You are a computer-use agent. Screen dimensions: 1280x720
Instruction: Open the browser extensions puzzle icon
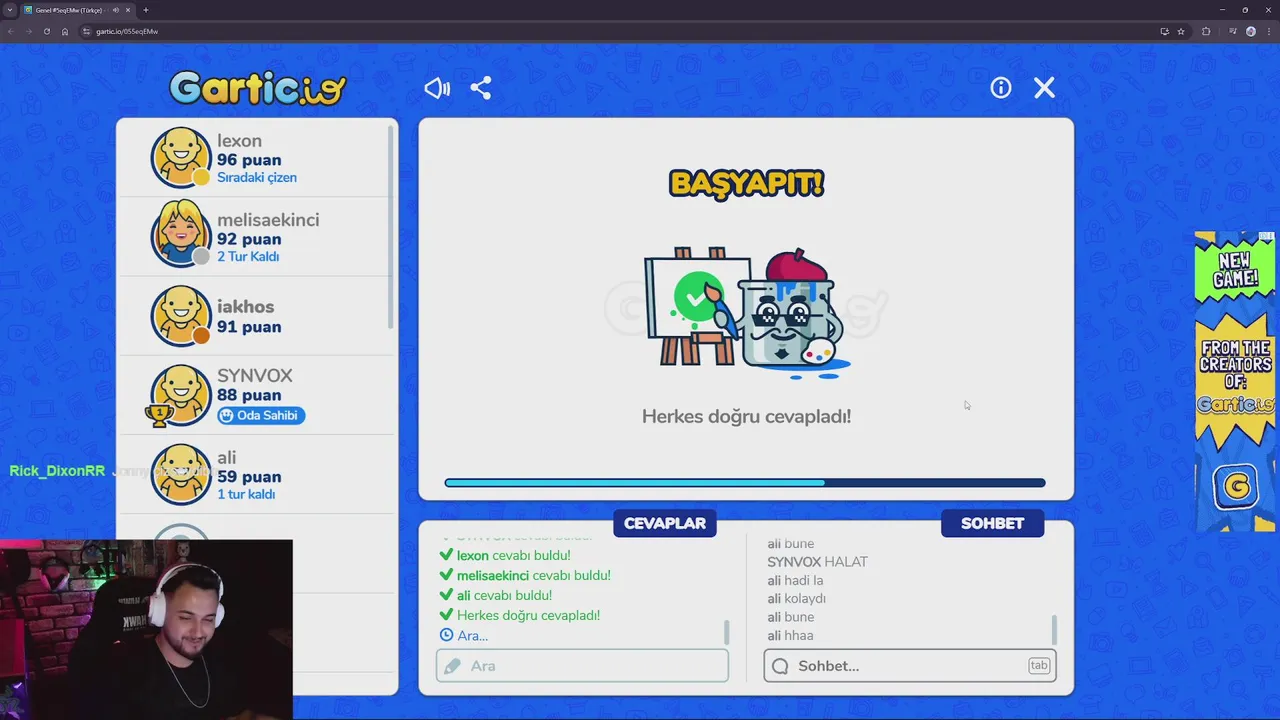point(1206,31)
